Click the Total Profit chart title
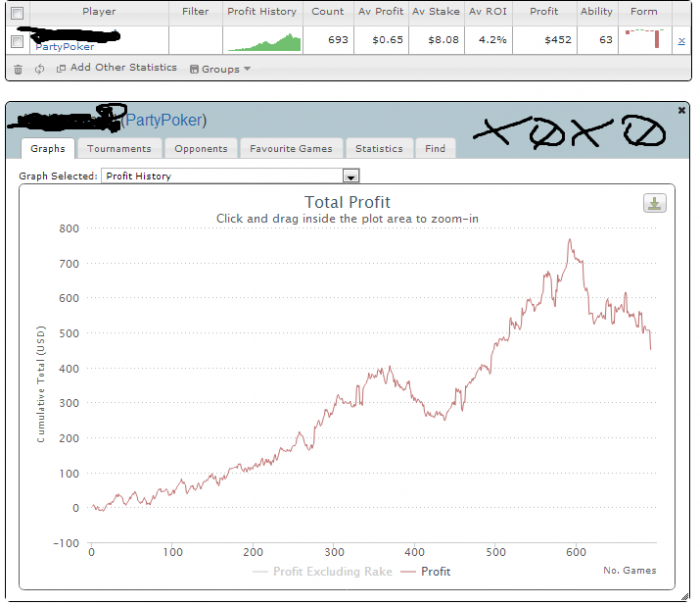The height and width of the screenshot is (605, 700). (347, 202)
